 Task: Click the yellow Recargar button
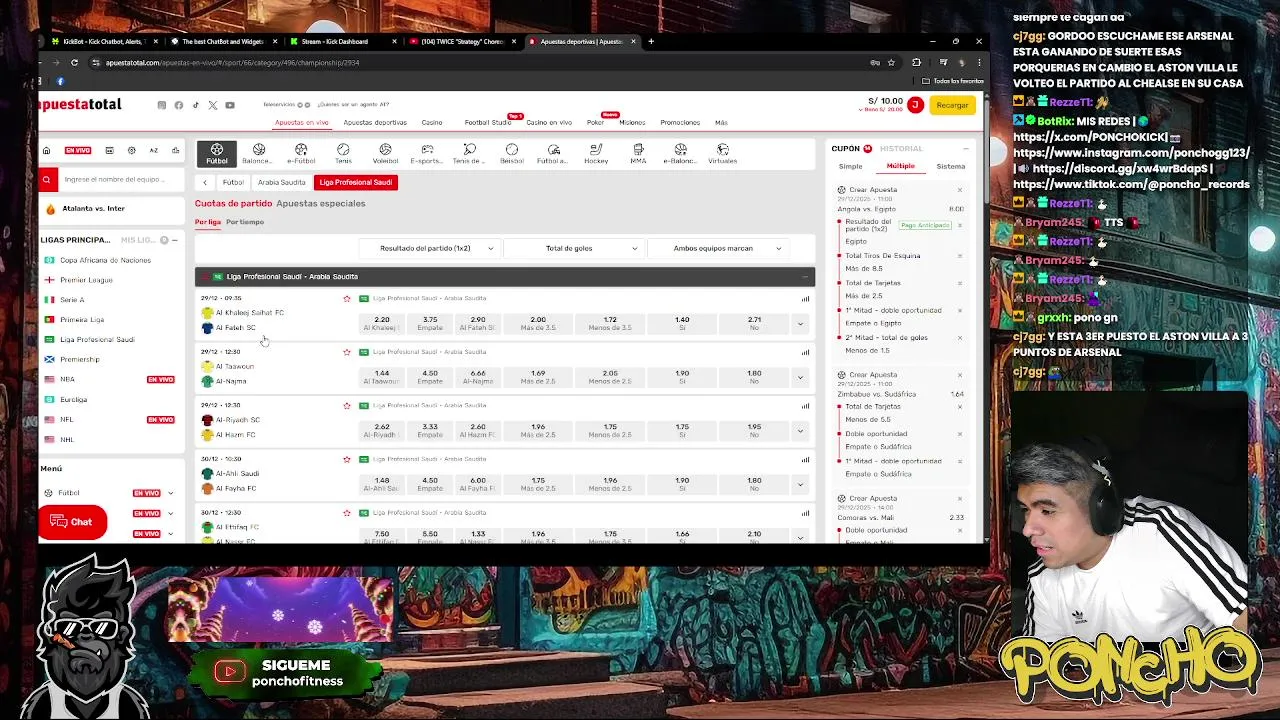coord(952,104)
